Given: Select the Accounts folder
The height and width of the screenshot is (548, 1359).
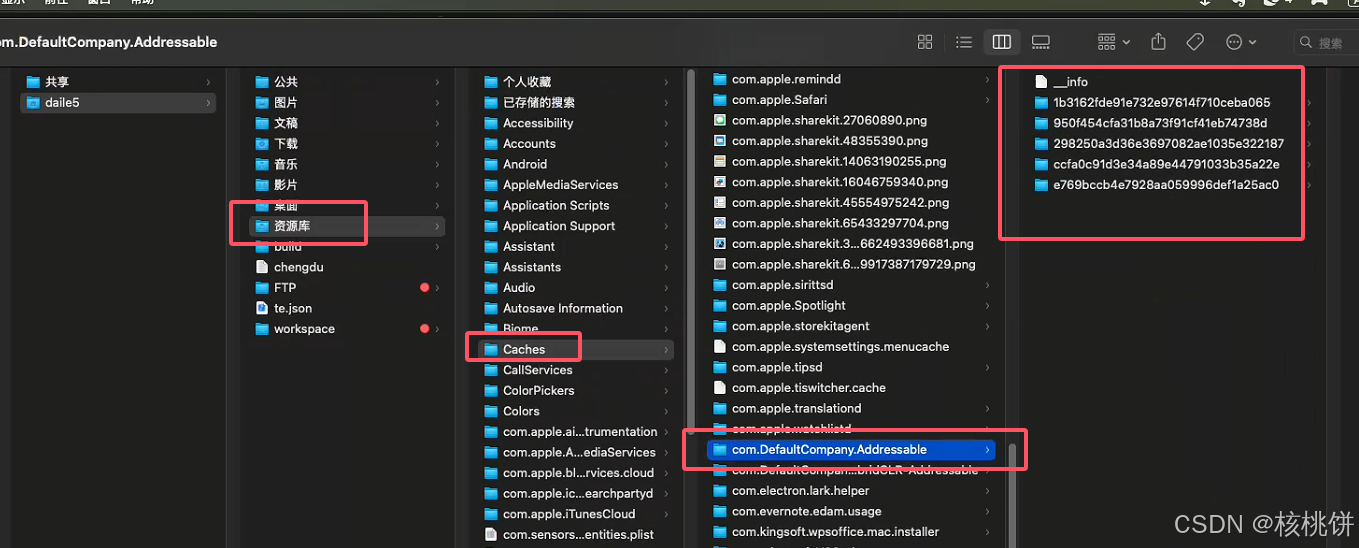Looking at the screenshot, I should click(x=575, y=144).
